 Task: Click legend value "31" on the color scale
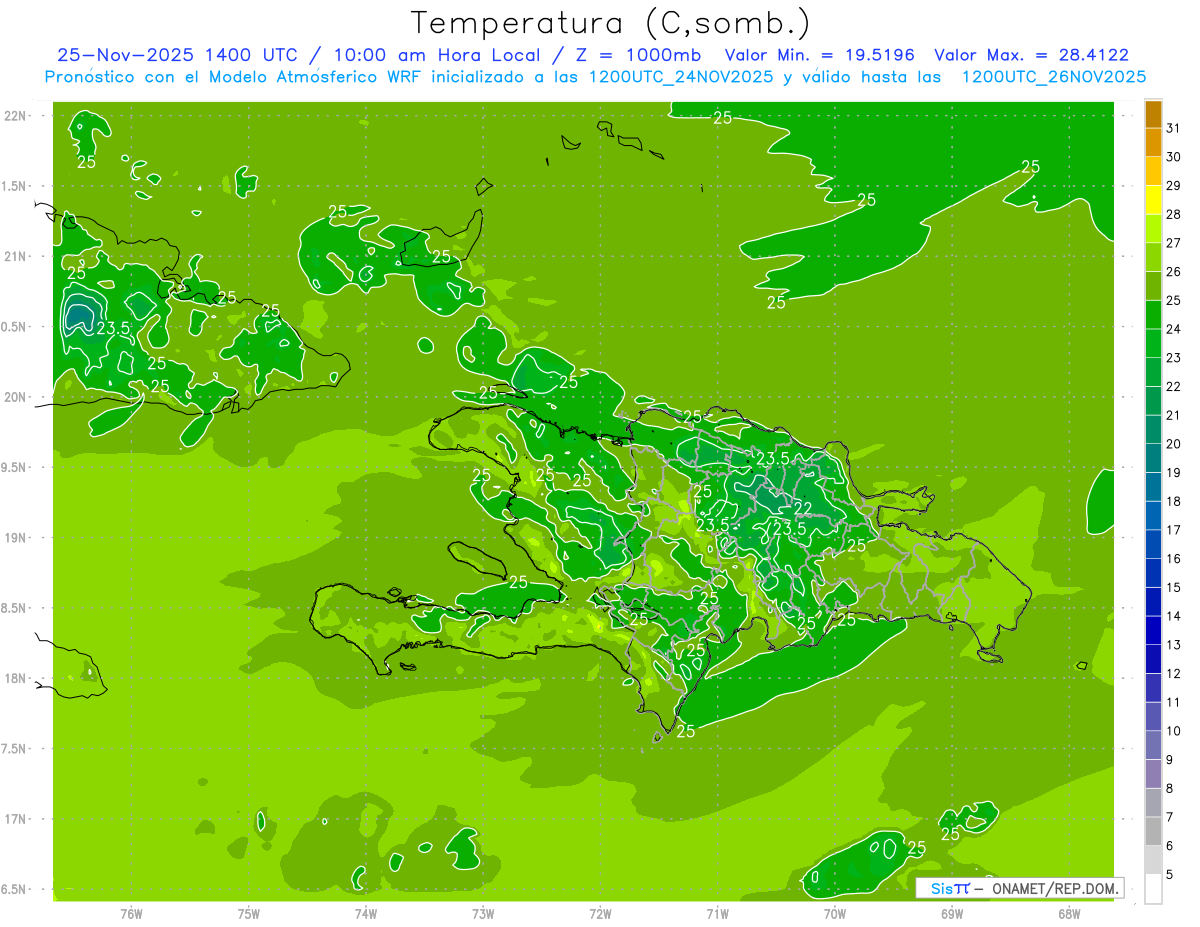(x=1174, y=128)
